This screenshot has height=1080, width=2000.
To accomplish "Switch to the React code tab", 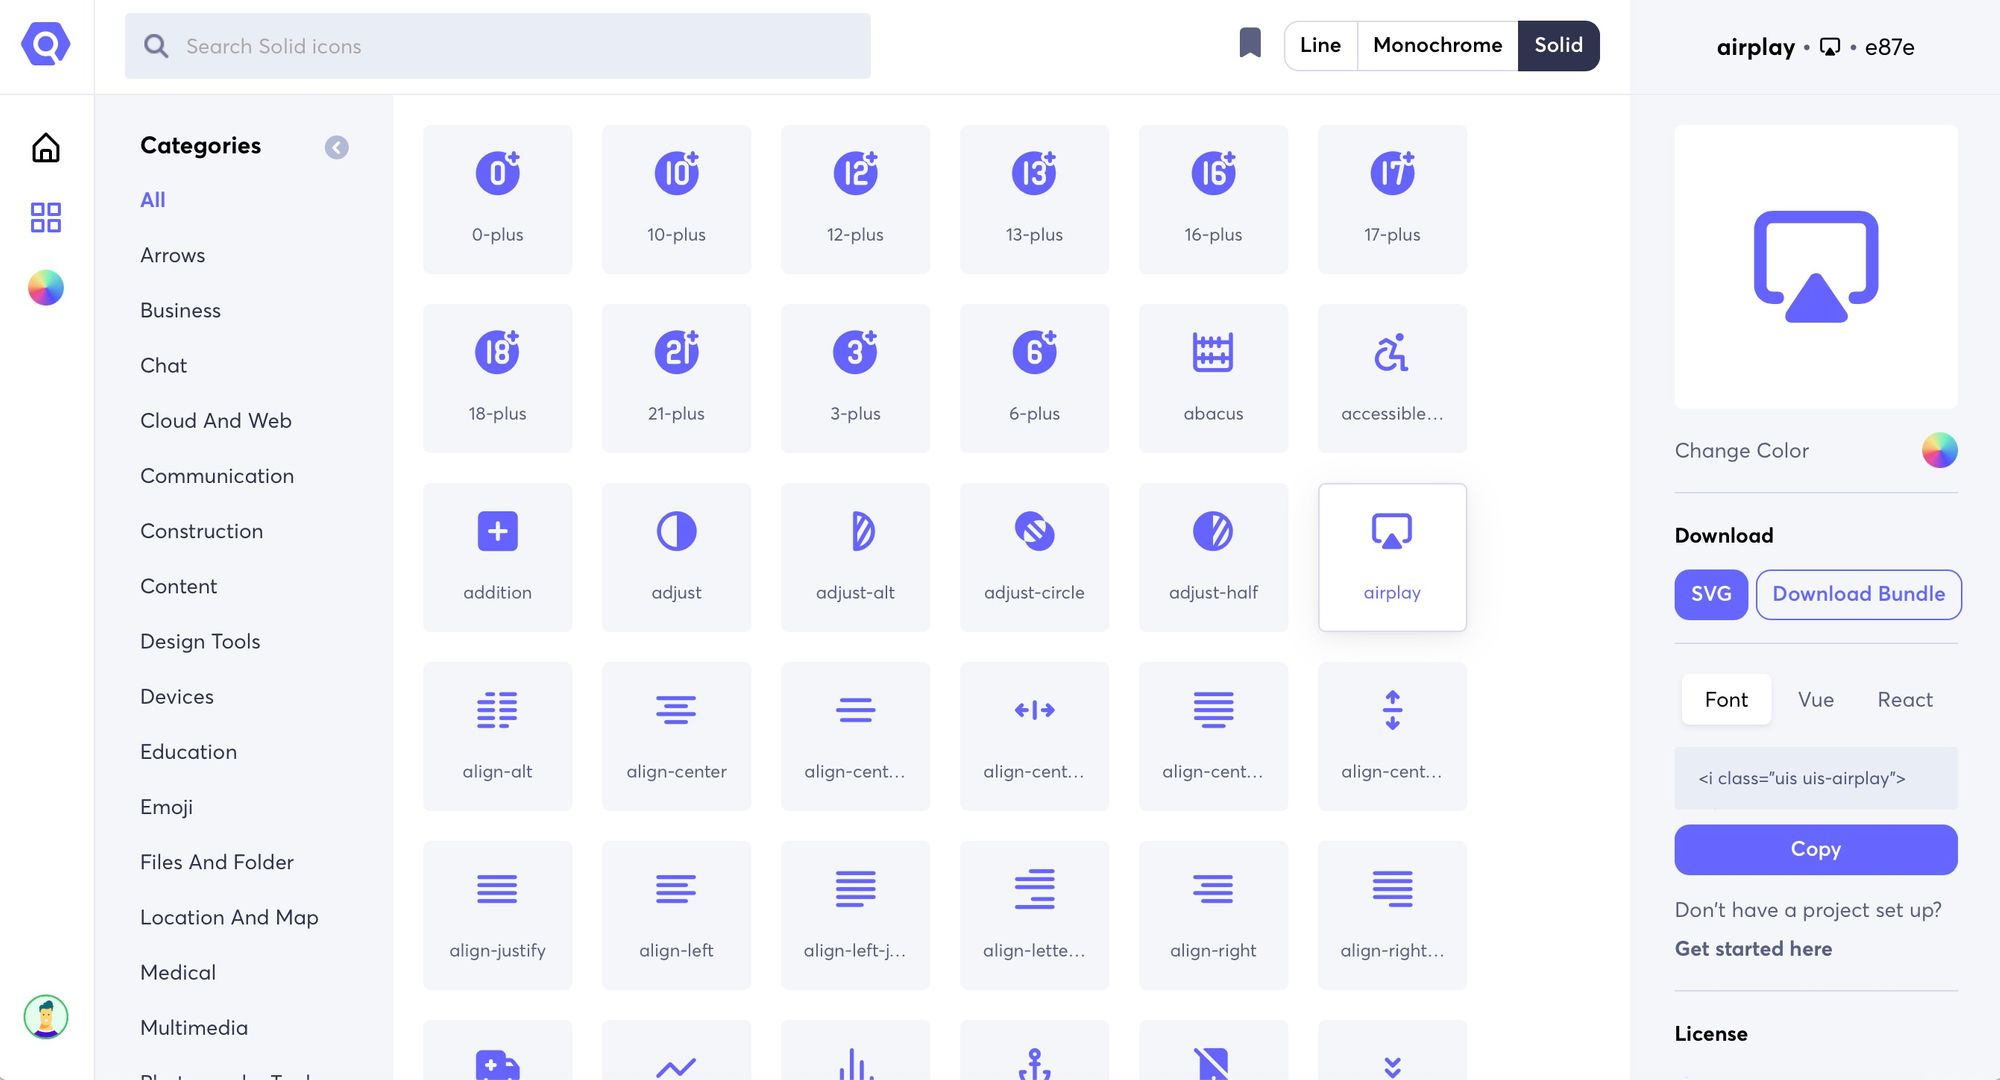I will (1905, 699).
